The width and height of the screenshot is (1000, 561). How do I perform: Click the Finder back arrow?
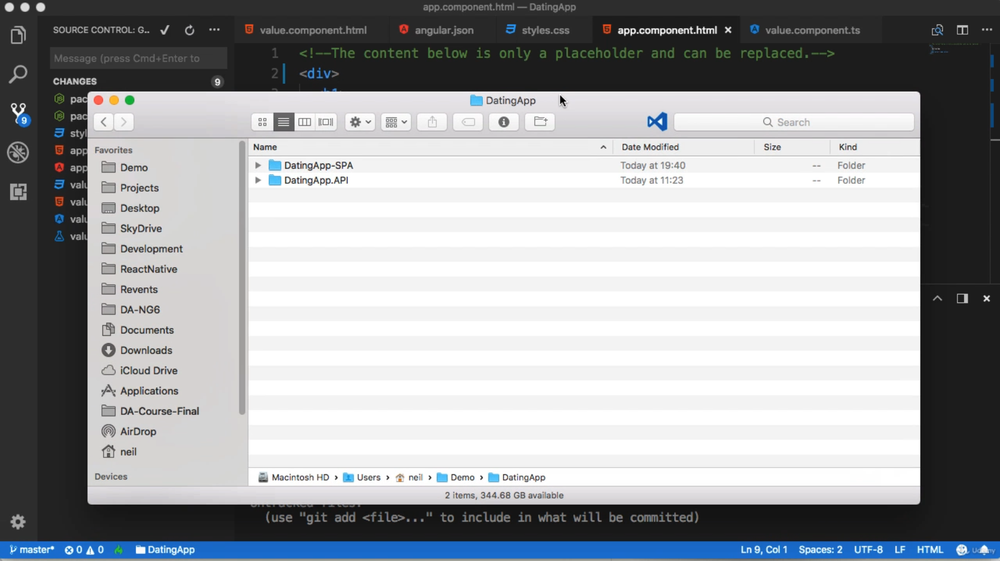103,122
